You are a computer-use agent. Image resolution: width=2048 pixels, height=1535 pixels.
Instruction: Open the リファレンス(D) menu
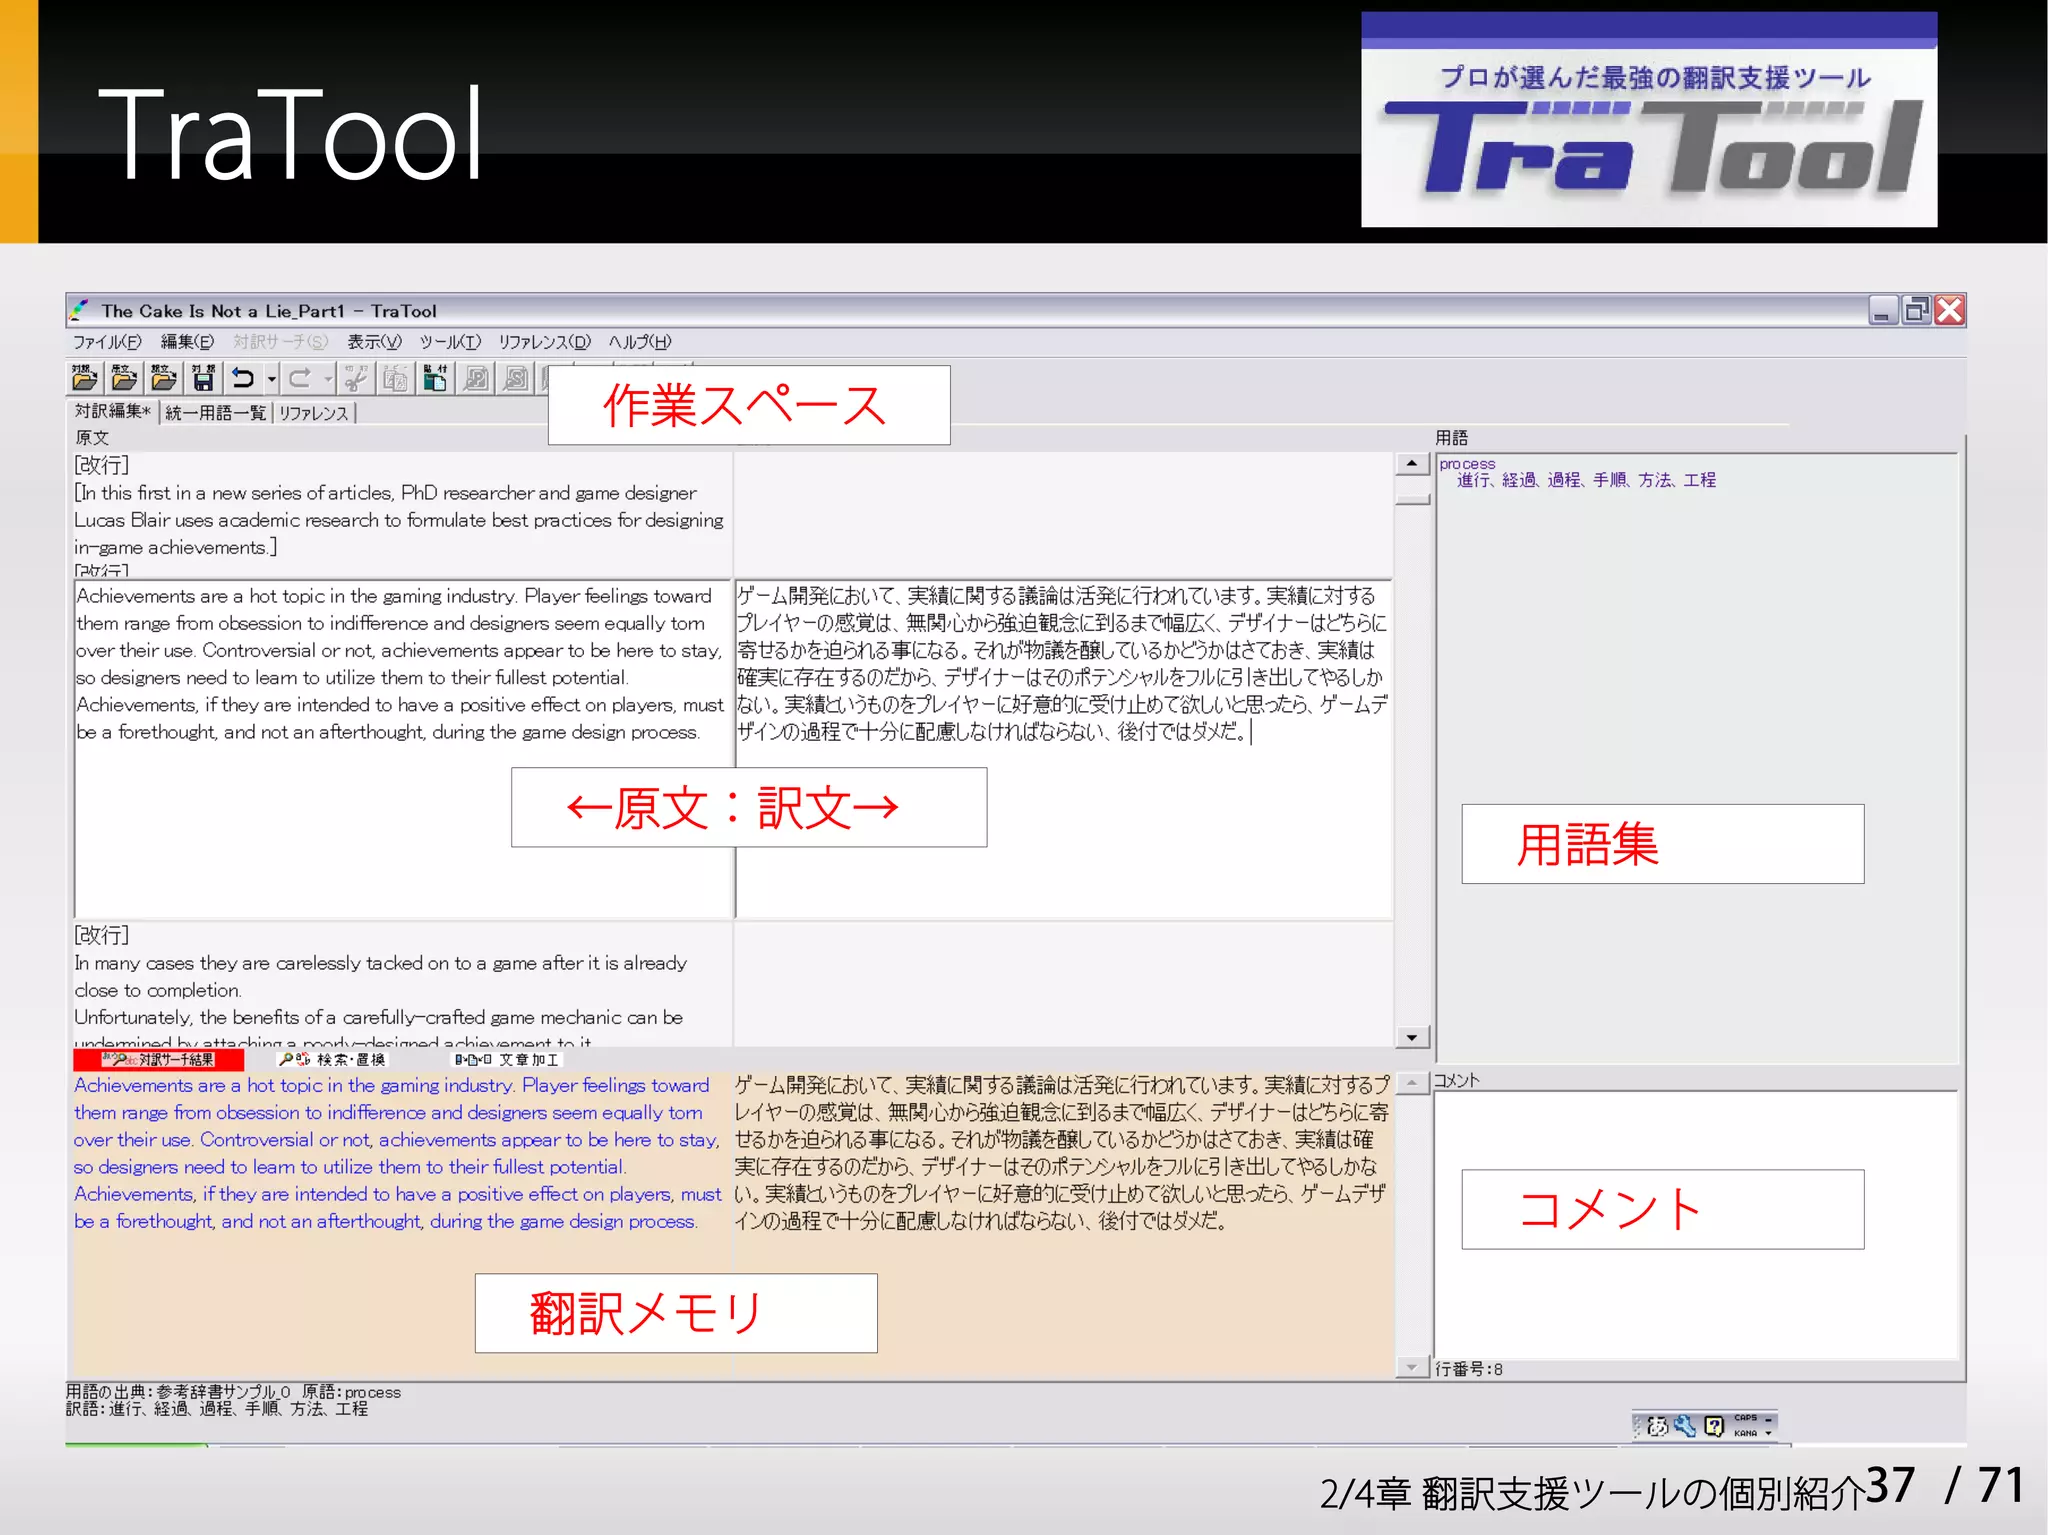point(545,342)
